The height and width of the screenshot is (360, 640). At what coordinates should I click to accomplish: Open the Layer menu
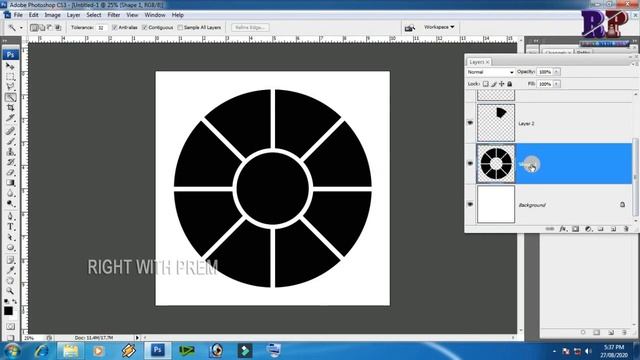[x=73, y=15]
